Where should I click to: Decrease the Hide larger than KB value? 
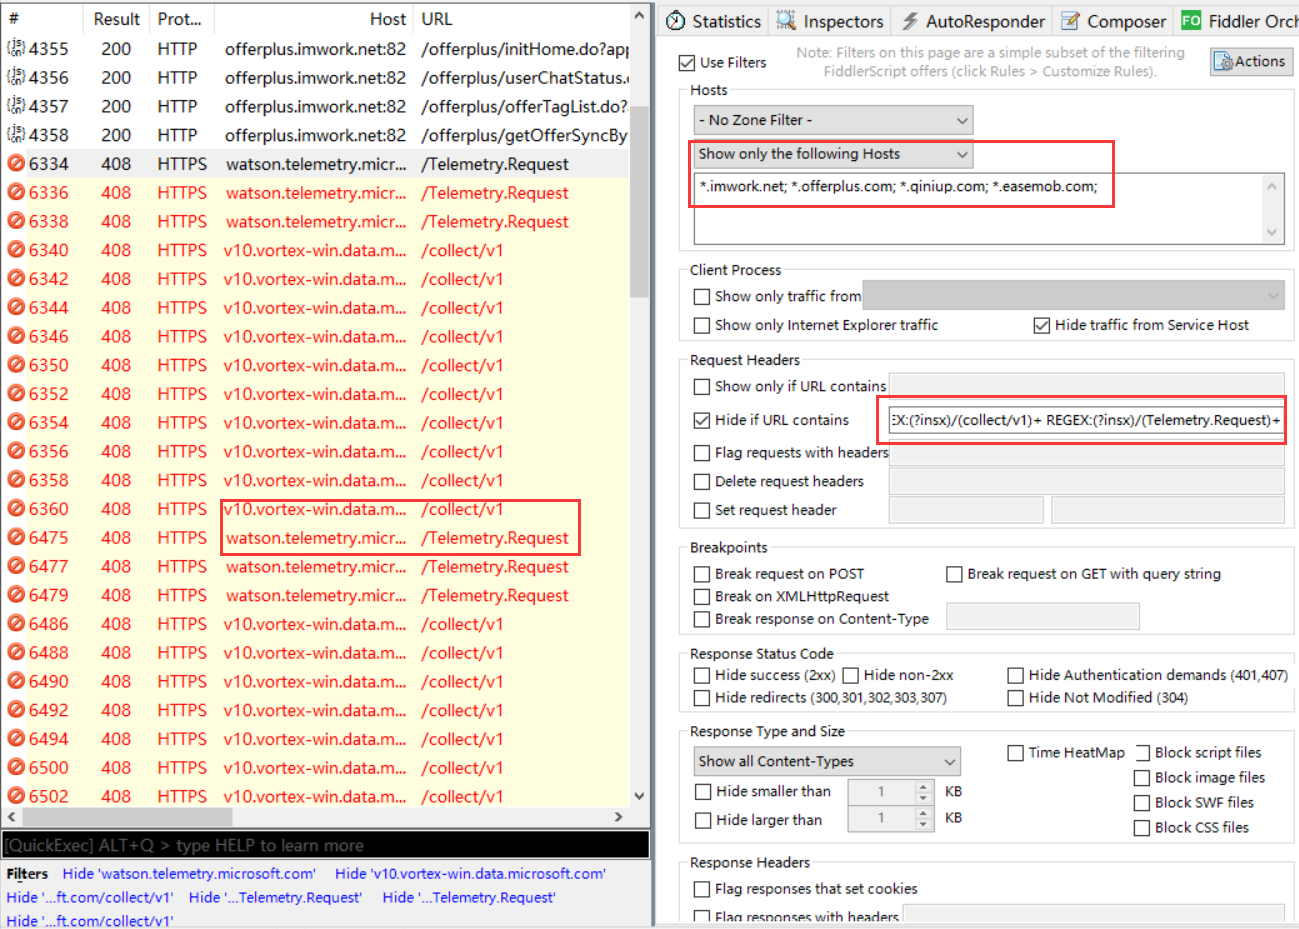click(924, 826)
